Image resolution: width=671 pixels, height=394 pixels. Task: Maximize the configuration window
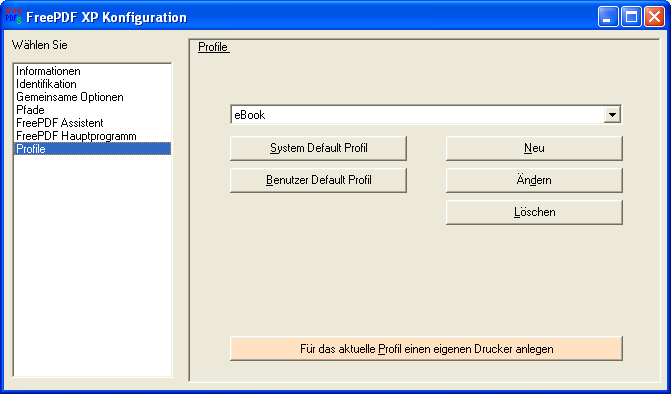click(631, 17)
